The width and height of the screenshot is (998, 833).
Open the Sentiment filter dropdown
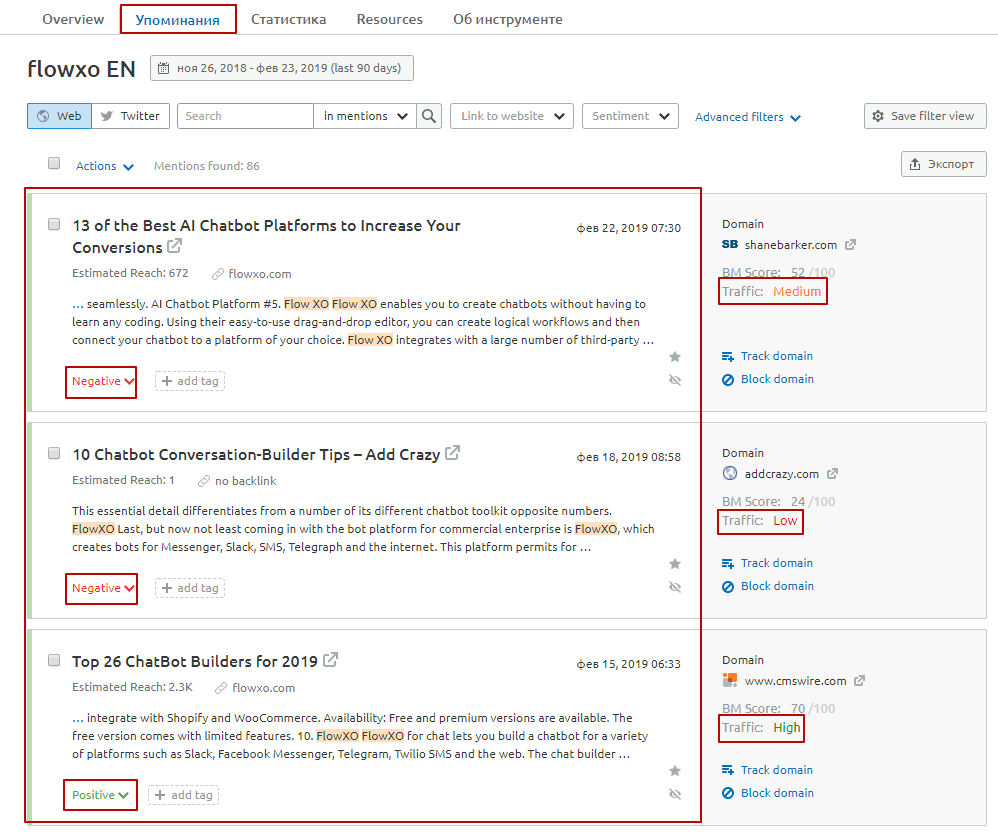click(x=630, y=116)
